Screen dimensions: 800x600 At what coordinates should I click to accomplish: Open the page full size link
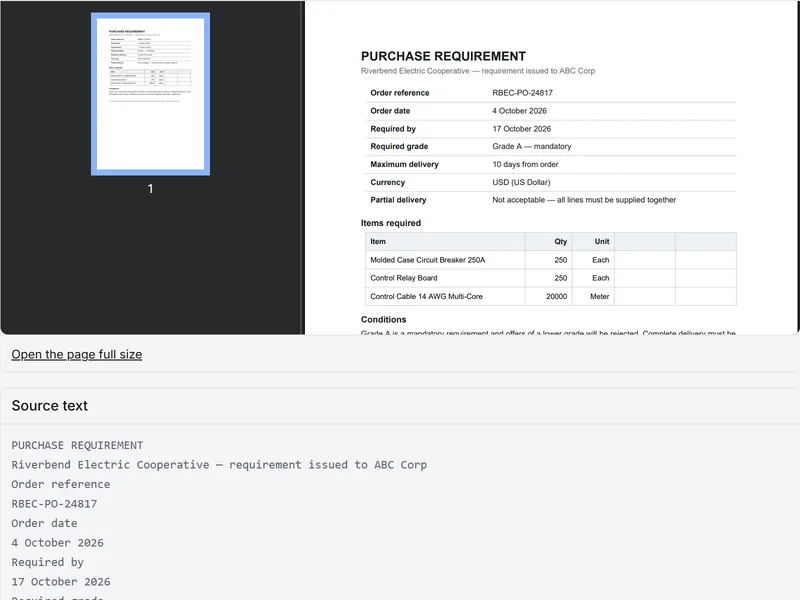77,354
